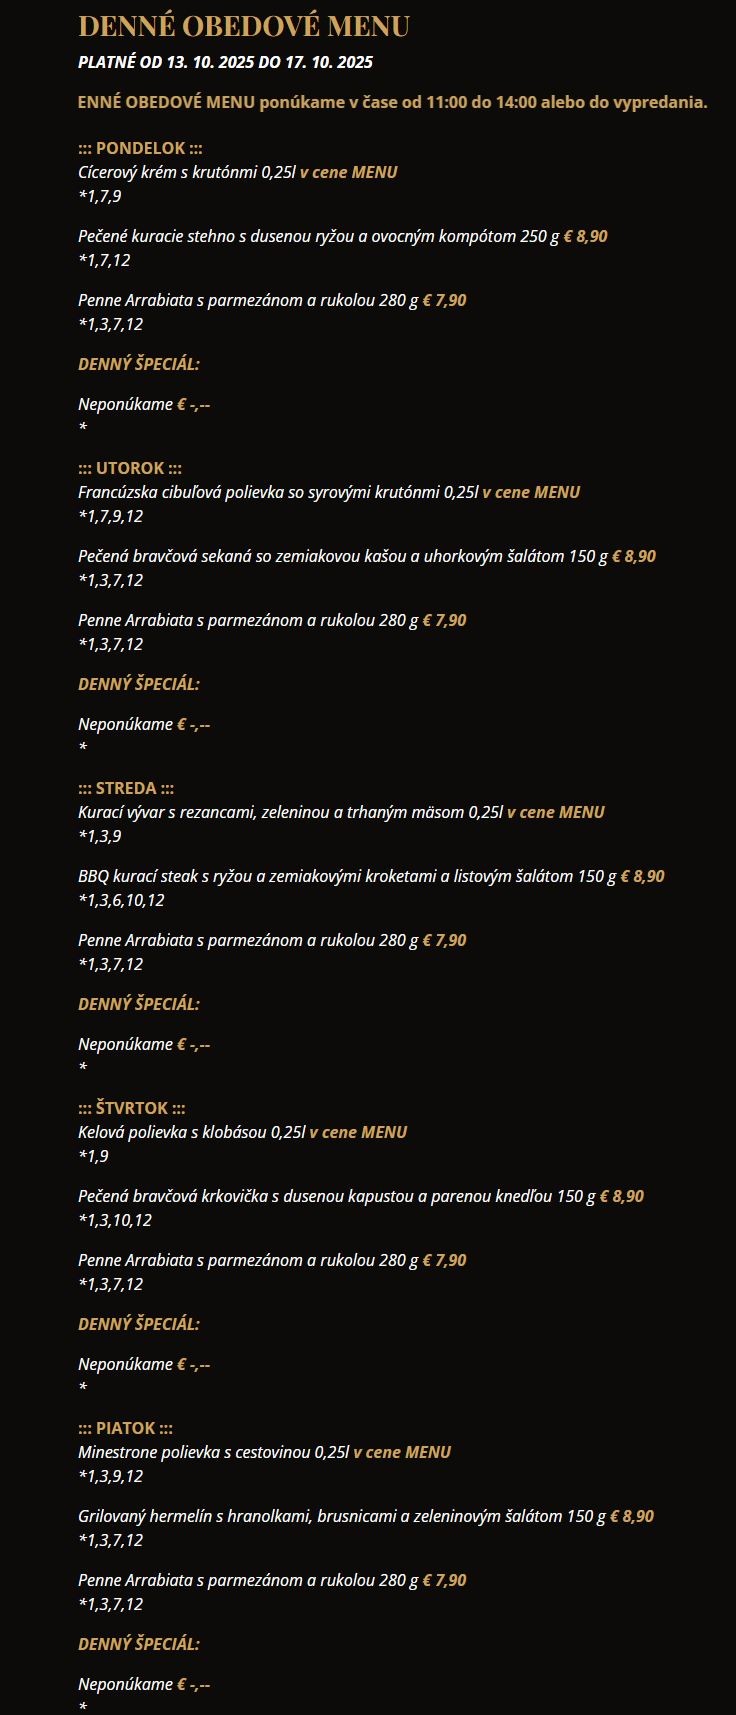Click the Grilovaný hermelín s hranolkami dish
This screenshot has width=736, height=1715.
click(341, 1516)
